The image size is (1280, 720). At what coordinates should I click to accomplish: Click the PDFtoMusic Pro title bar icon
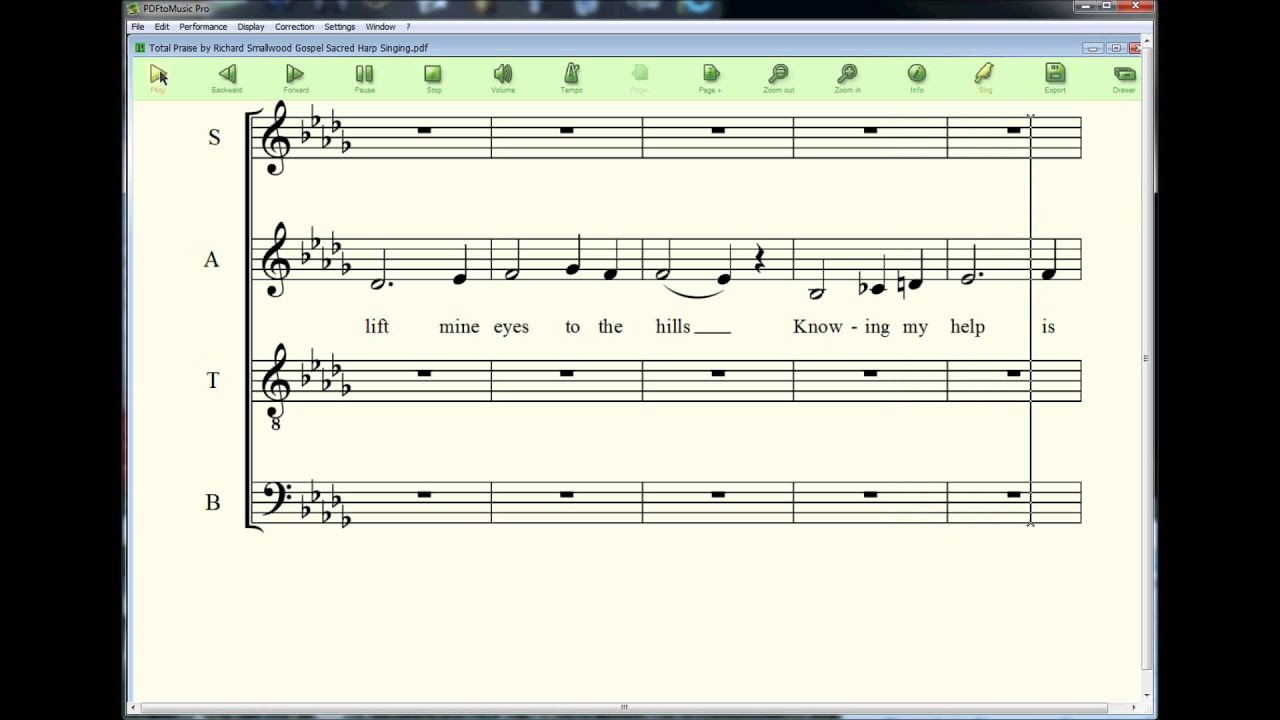134,8
